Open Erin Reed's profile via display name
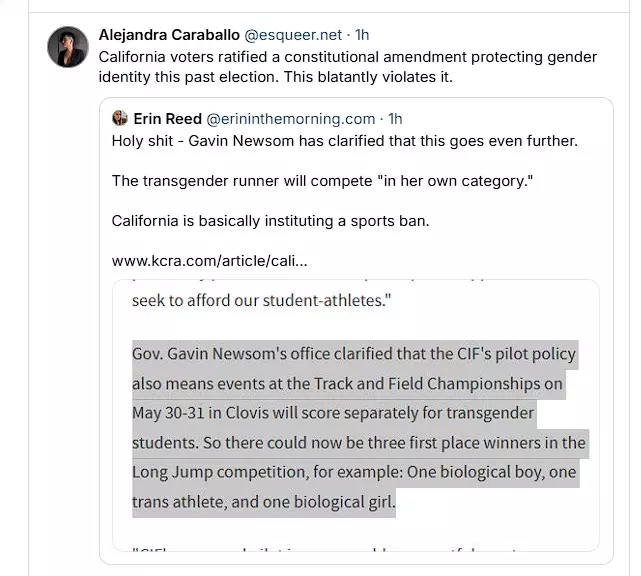The width and height of the screenshot is (641, 576). (168, 118)
